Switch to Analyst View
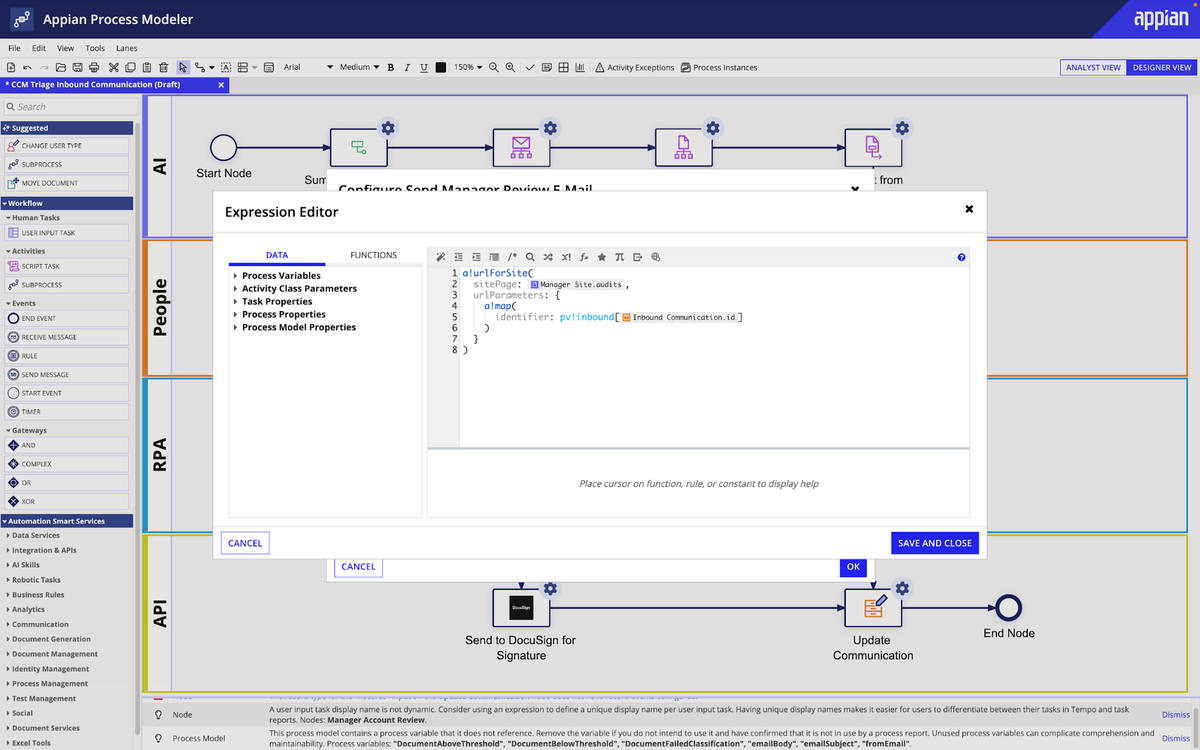Viewport: 1200px width, 750px height. click(x=1093, y=67)
